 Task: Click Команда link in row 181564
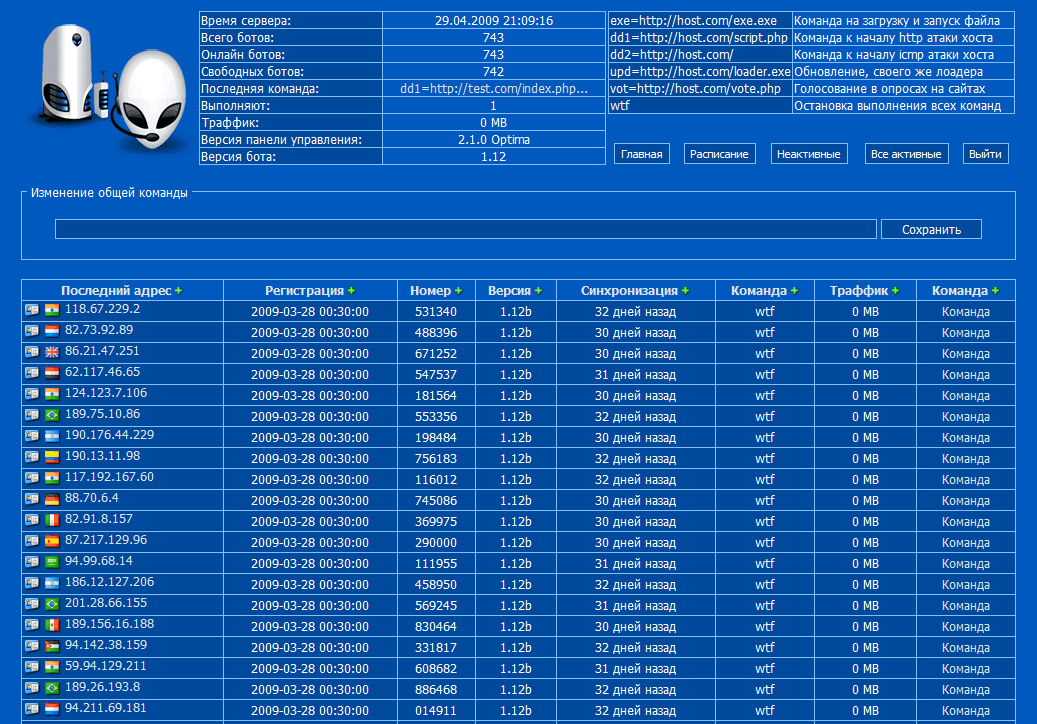click(966, 395)
